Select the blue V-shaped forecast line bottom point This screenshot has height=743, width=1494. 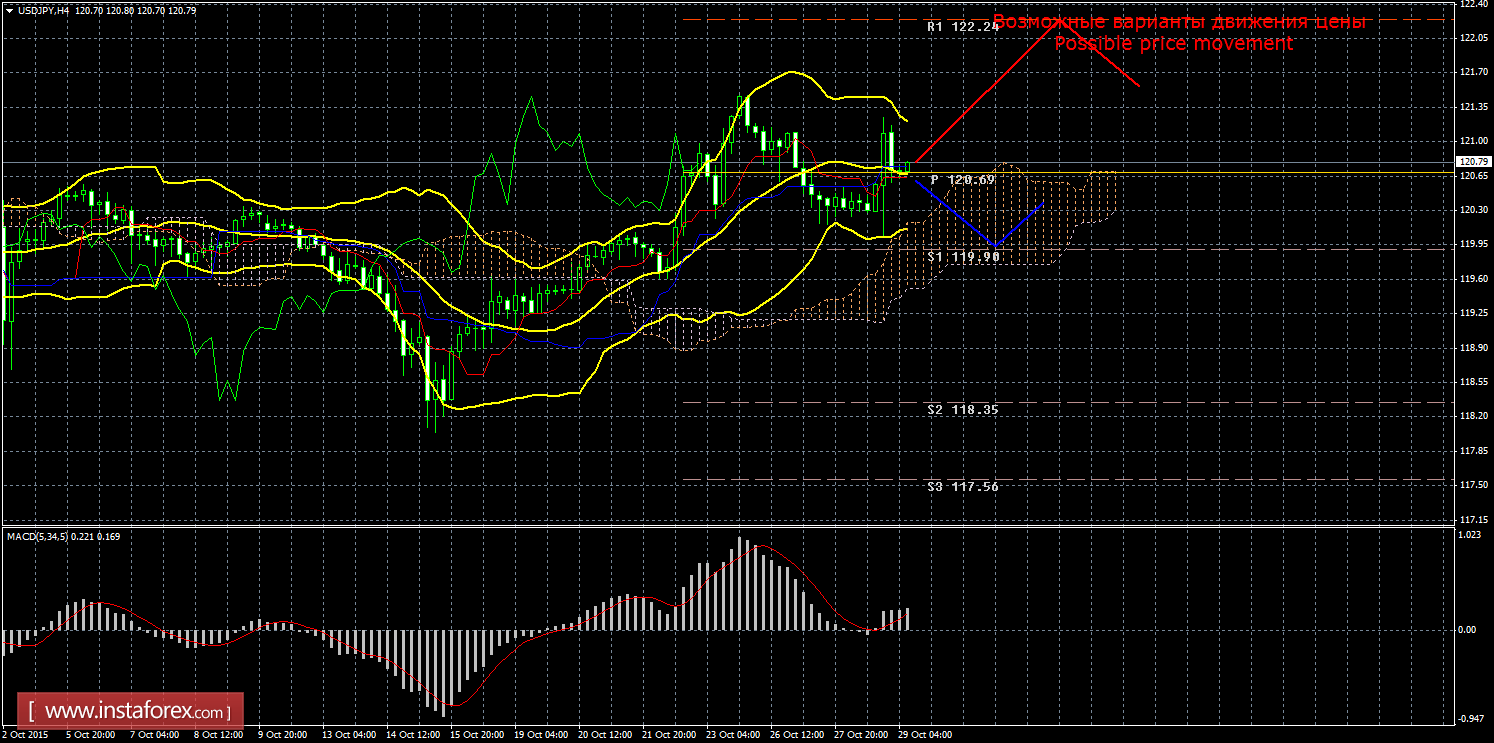coord(994,246)
